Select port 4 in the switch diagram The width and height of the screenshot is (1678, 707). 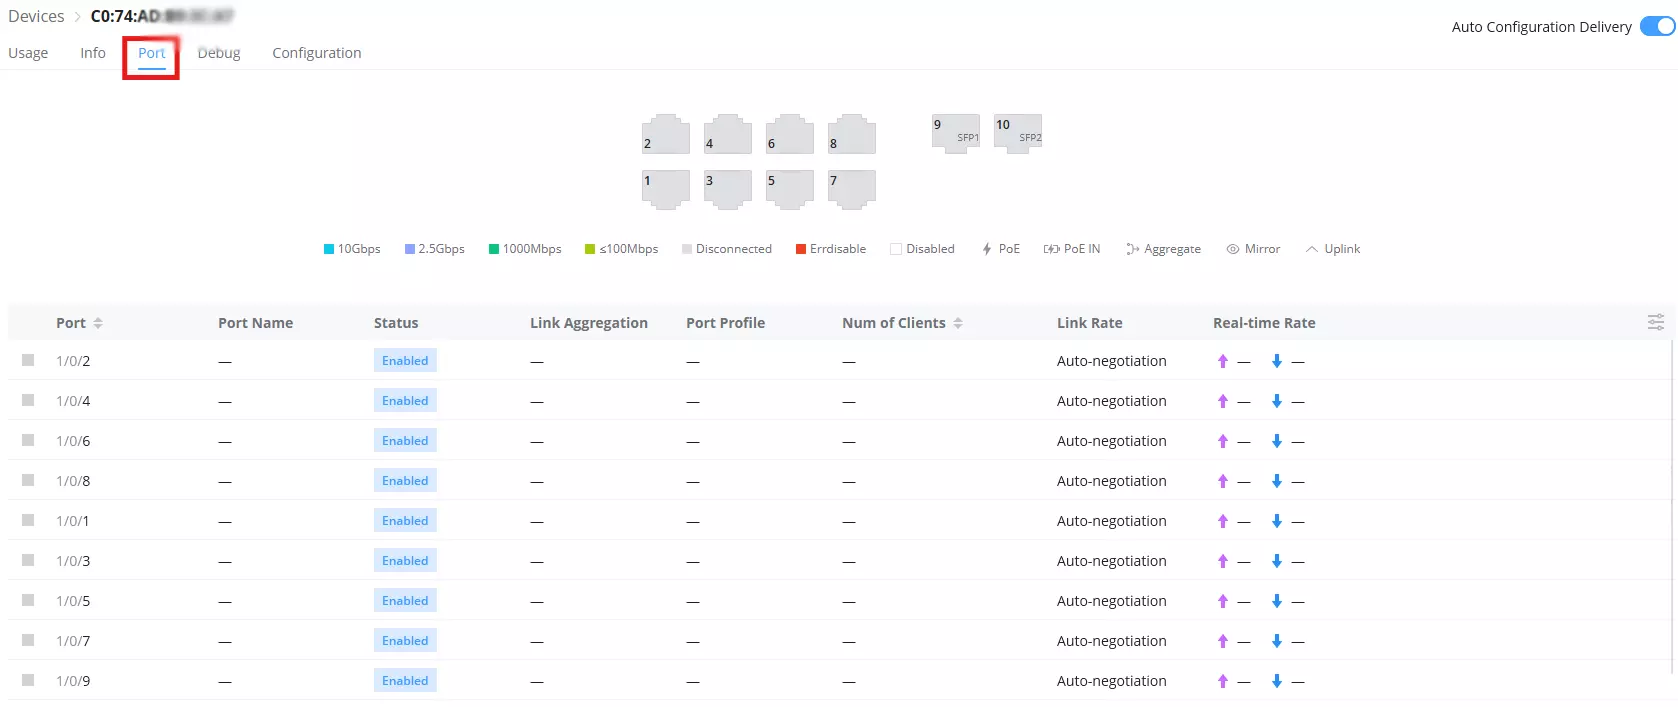click(x=727, y=134)
